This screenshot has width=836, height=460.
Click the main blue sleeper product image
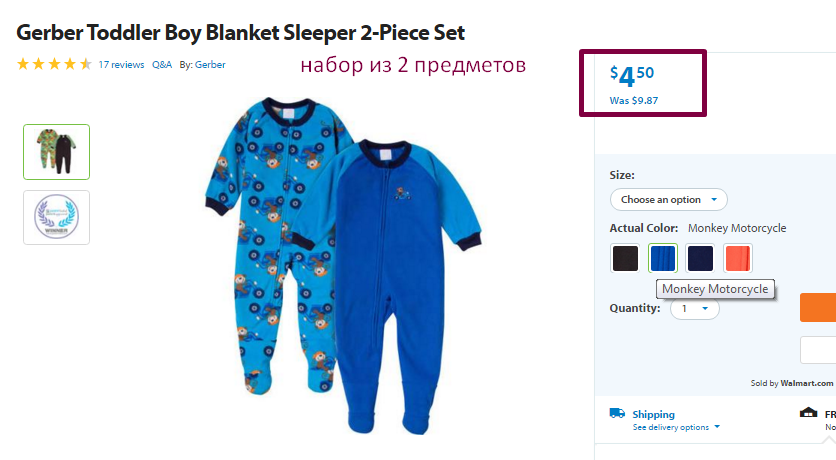pyautogui.click(x=344, y=265)
